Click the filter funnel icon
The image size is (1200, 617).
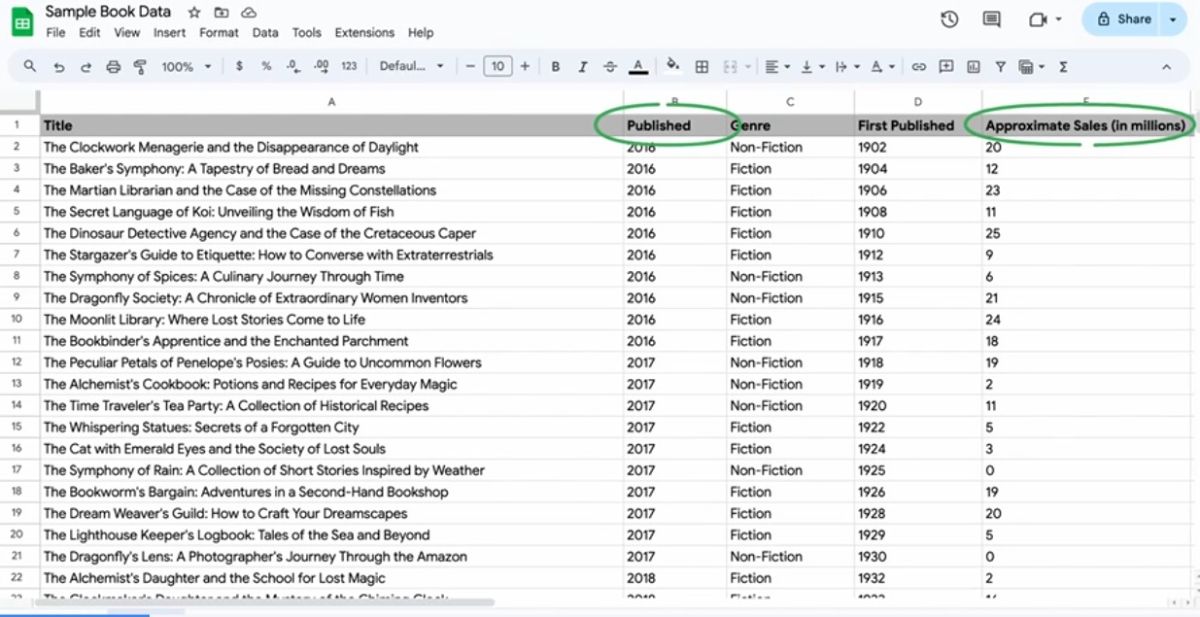click(1000, 67)
